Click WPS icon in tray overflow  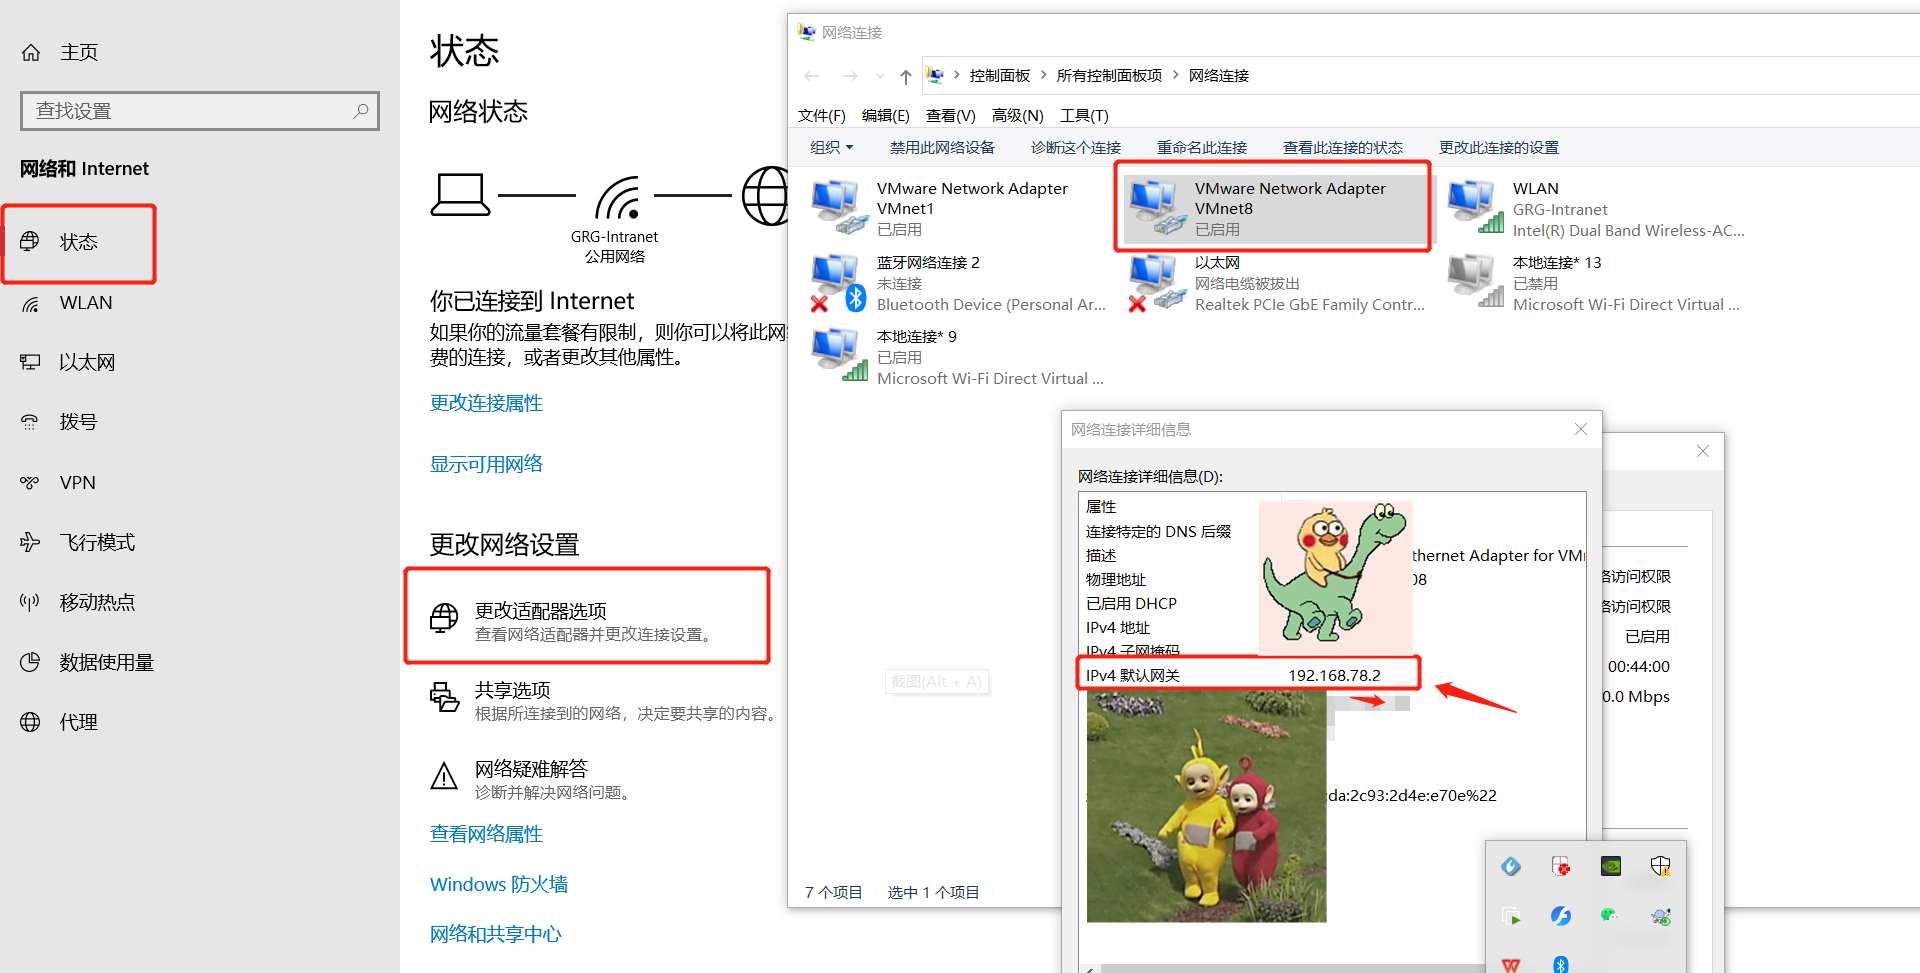pos(1511,964)
